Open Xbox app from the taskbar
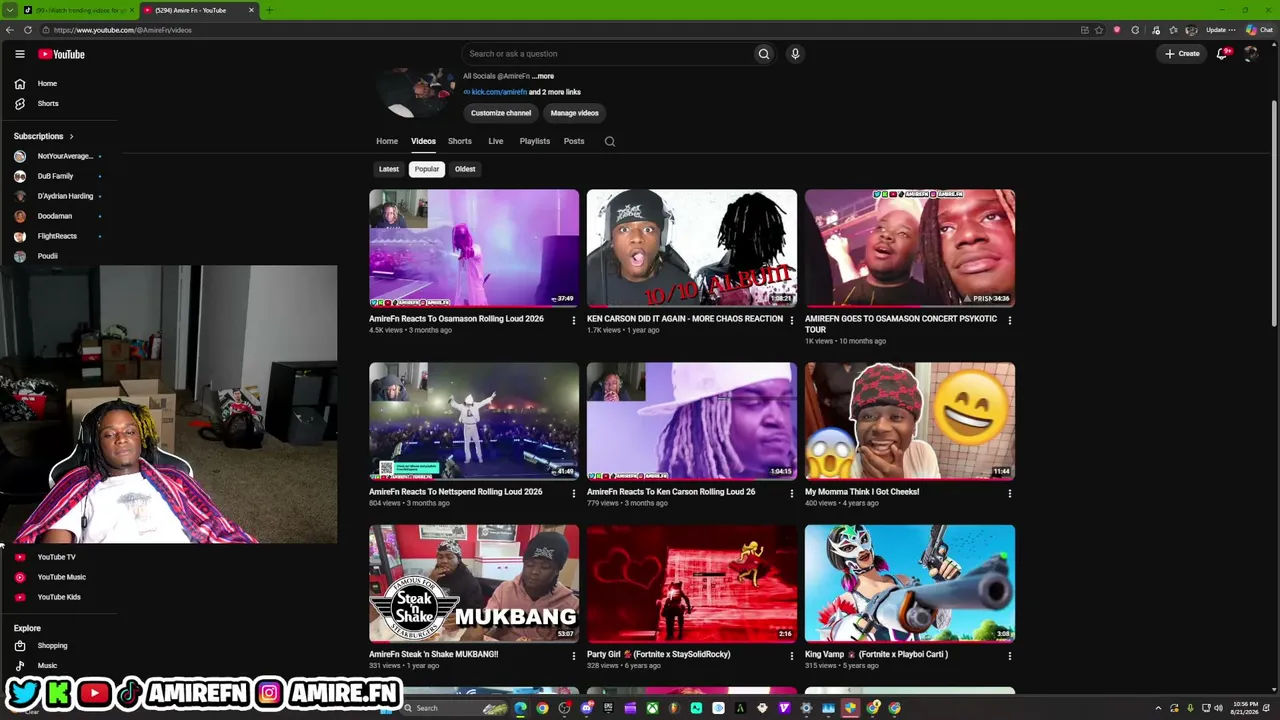 coord(652,708)
